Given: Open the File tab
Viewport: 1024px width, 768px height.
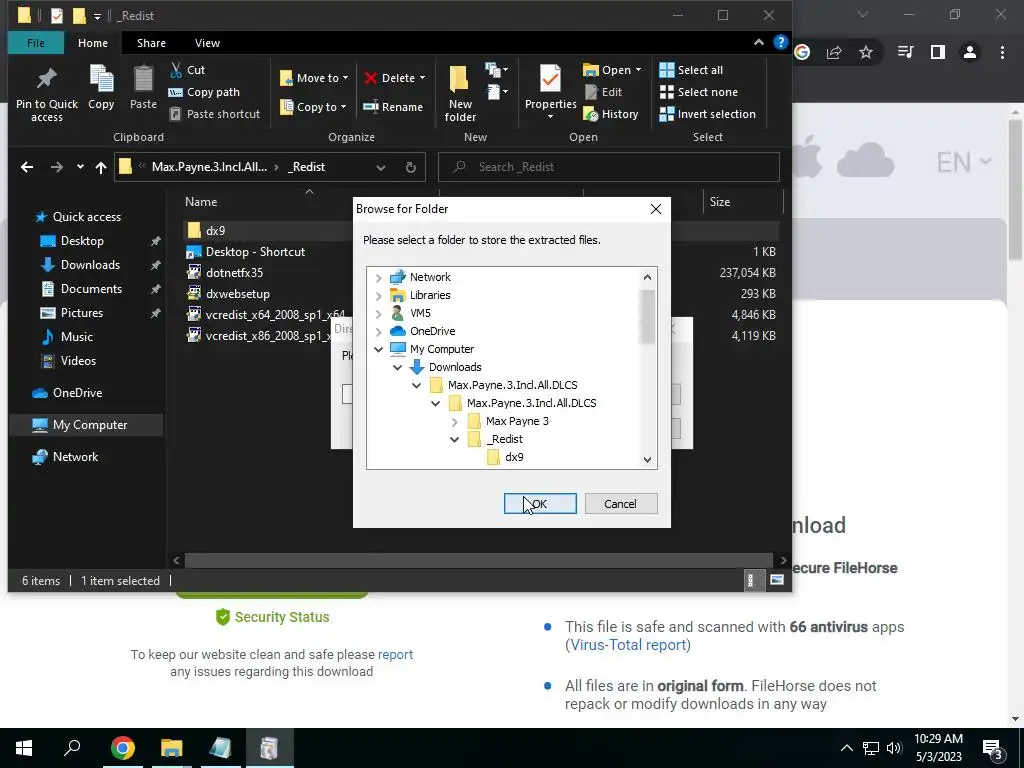Looking at the screenshot, I should (36, 43).
